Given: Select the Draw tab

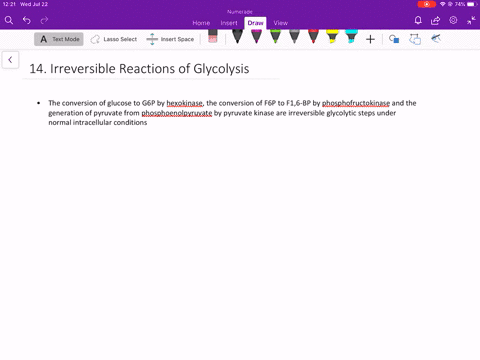Looking at the screenshot, I should click(255, 23).
